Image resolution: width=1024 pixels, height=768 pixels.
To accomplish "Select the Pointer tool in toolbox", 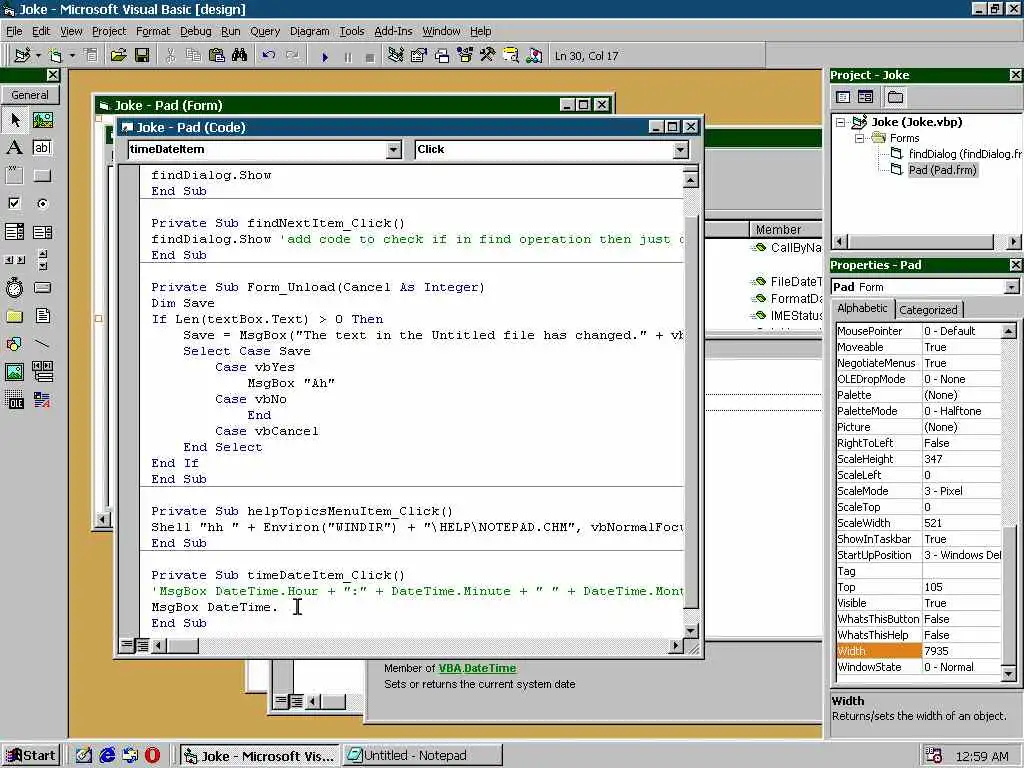I will [15, 120].
